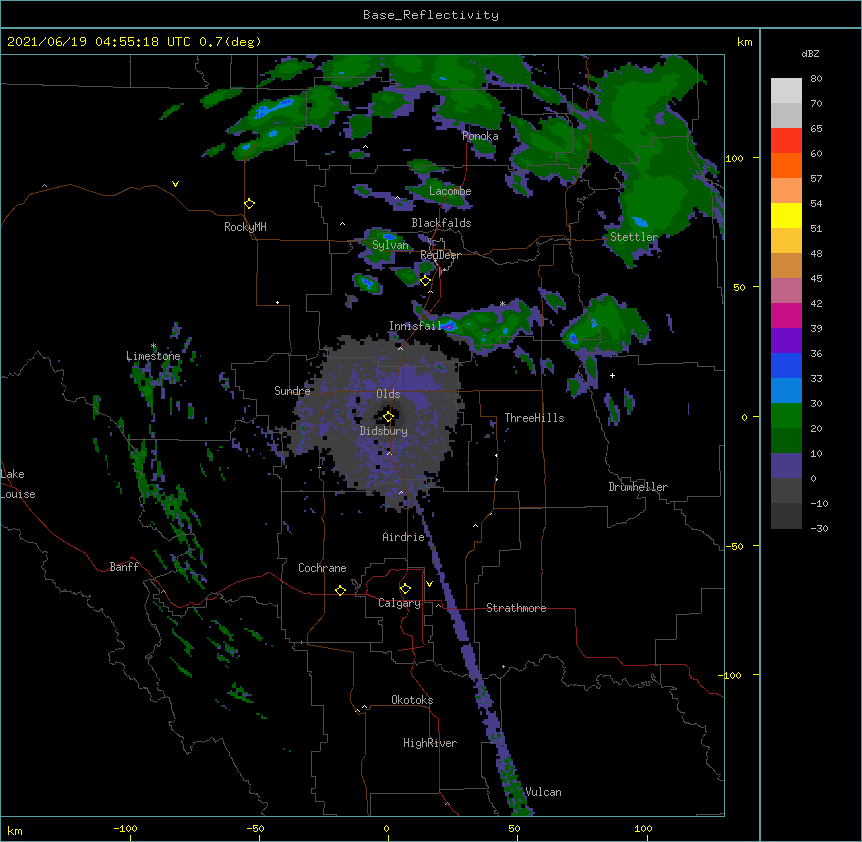862x842 pixels.
Task: Select the yellow v marker northwest of RockyMH
Action: [175, 184]
